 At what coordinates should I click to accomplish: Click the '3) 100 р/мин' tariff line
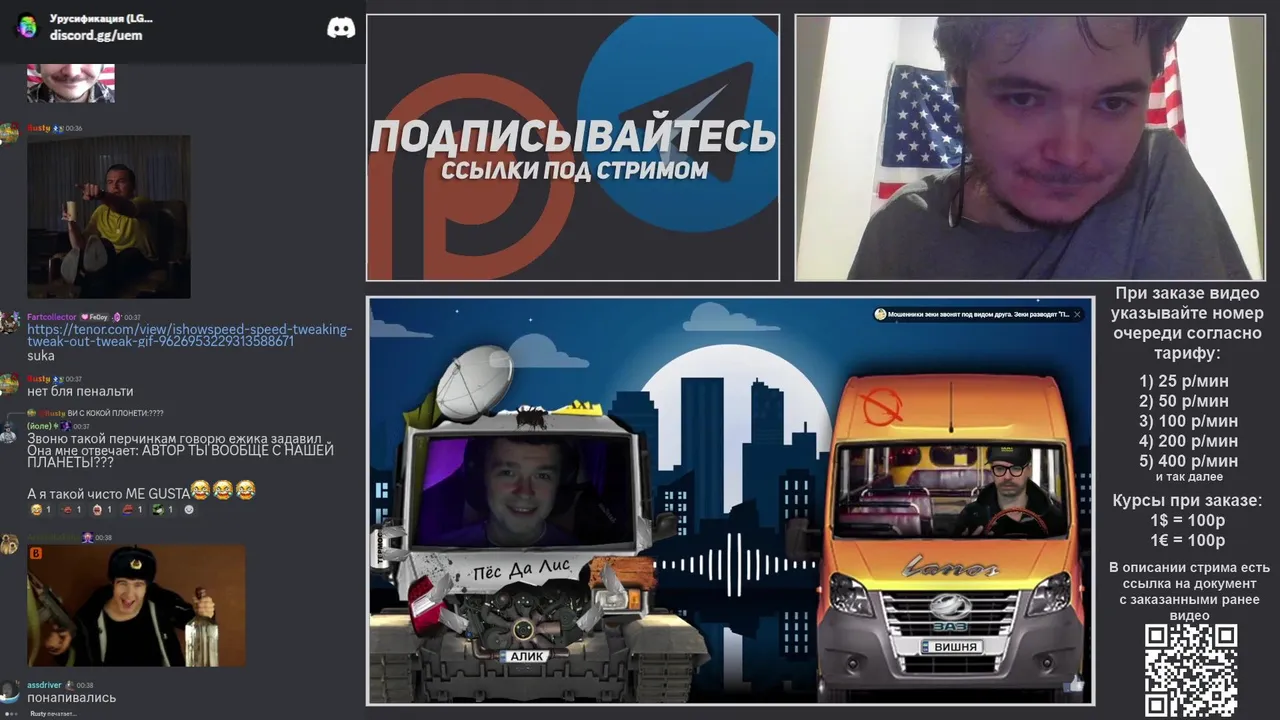point(1188,421)
